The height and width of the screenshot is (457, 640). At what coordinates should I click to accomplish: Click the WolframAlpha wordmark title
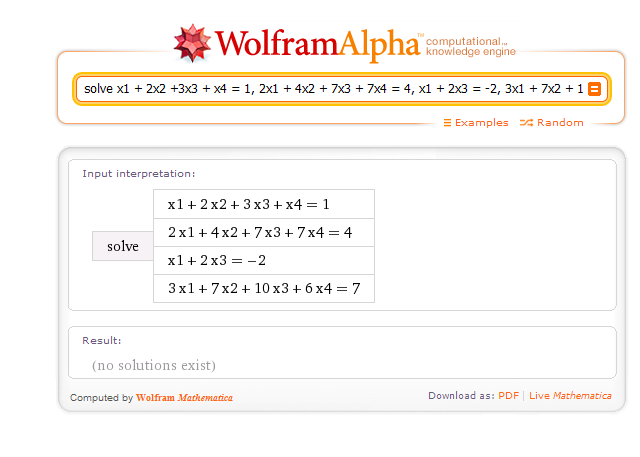pyautogui.click(x=317, y=44)
